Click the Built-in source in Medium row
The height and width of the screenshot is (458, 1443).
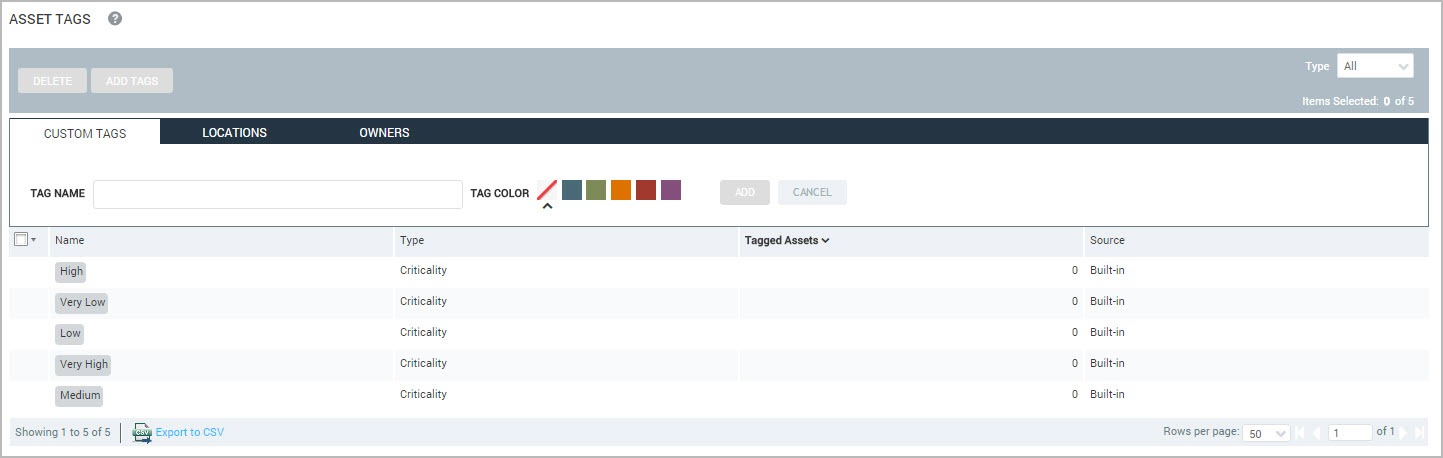pyautogui.click(x=1107, y=394)
